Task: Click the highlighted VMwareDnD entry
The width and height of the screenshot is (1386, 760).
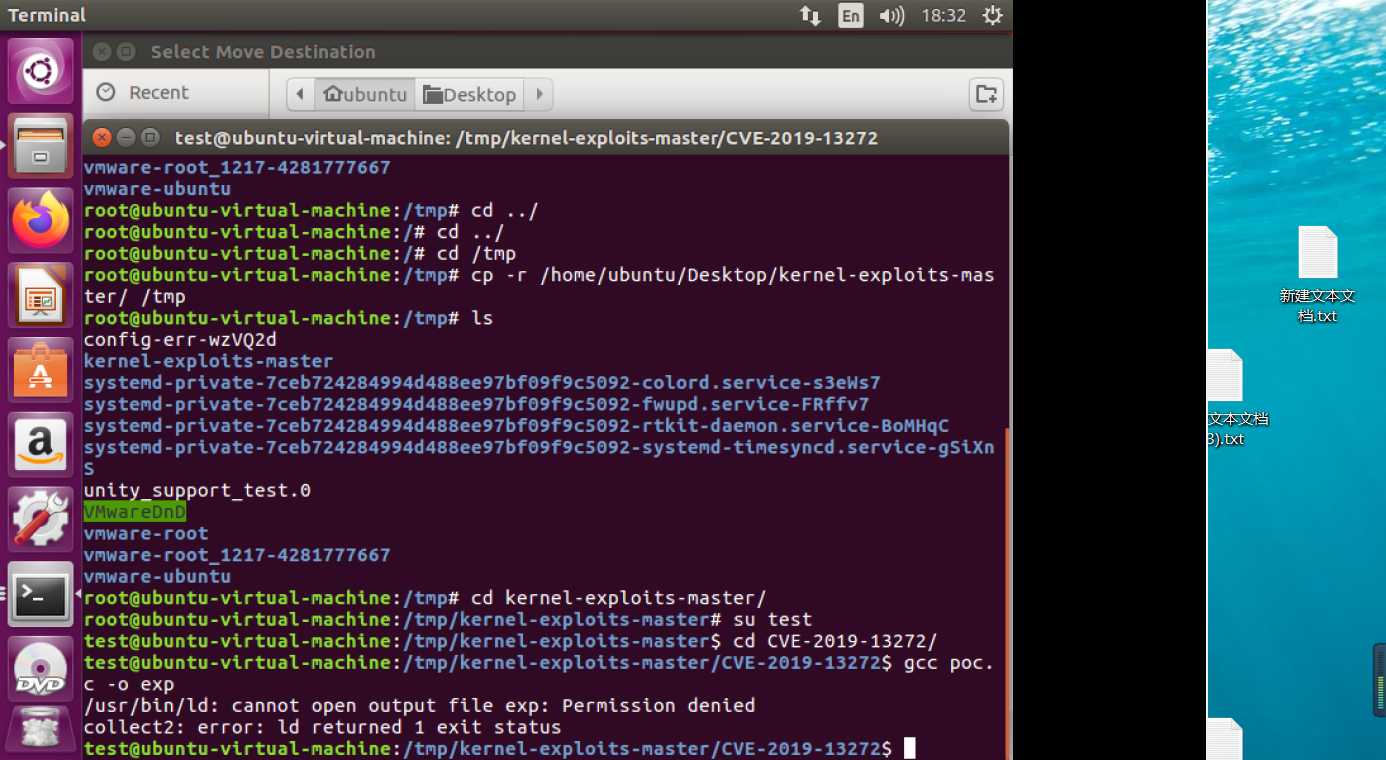Action: tap(135, 512)
